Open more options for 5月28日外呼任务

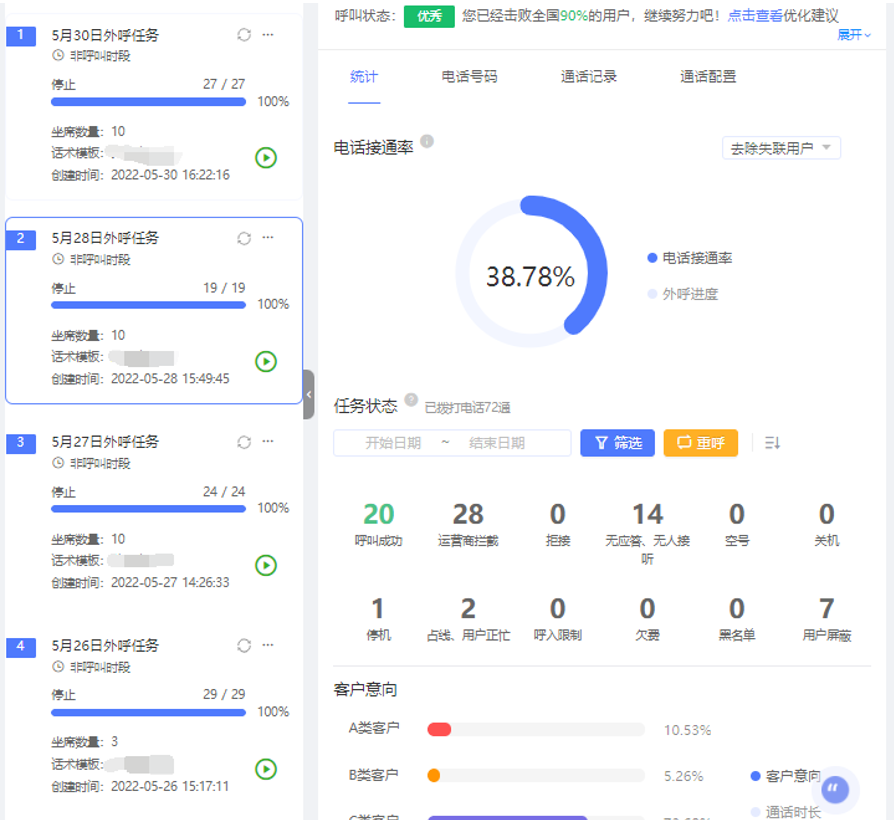[268, 238]
